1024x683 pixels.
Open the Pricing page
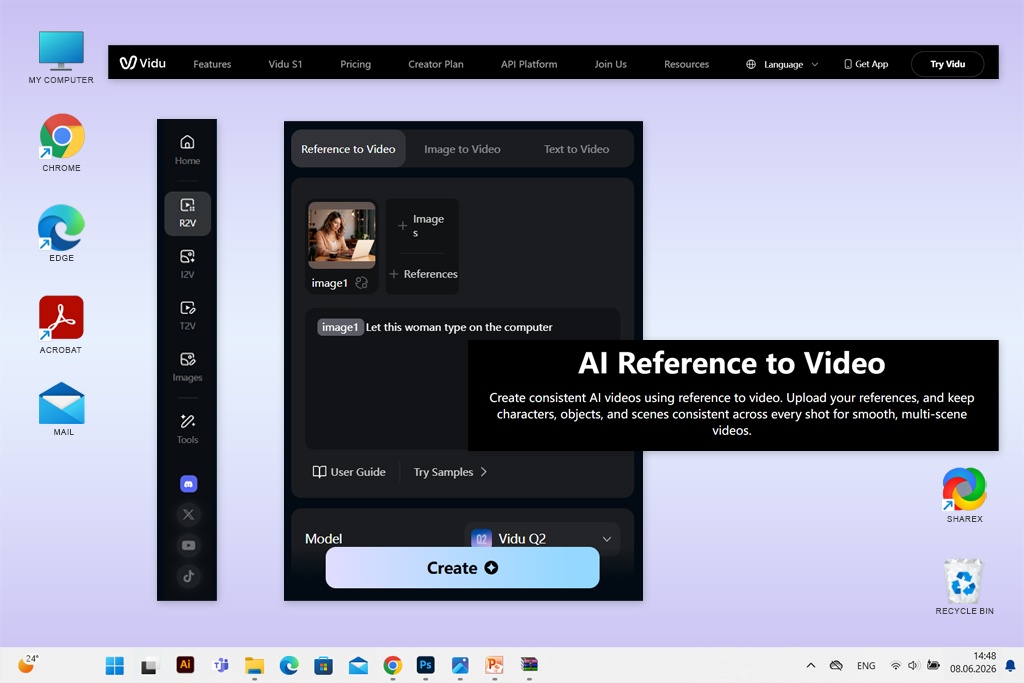[x=355, y=64]
